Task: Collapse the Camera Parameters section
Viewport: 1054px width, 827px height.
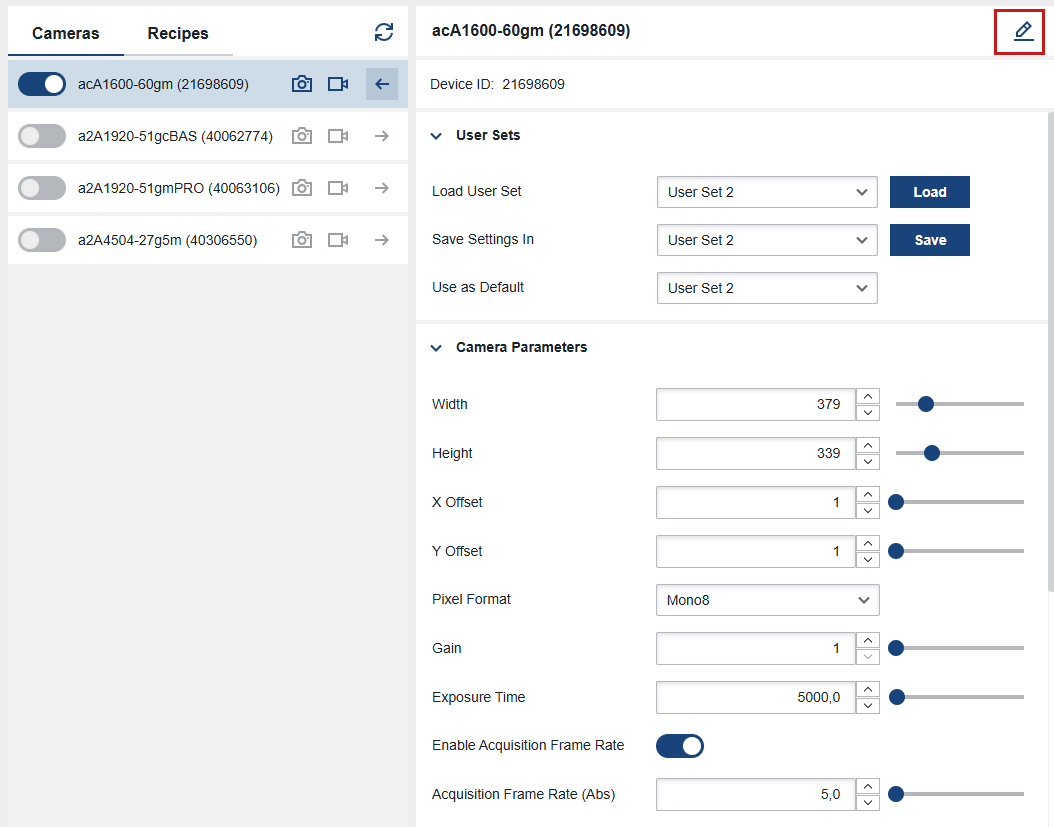Action: click(x=436, y=348)
